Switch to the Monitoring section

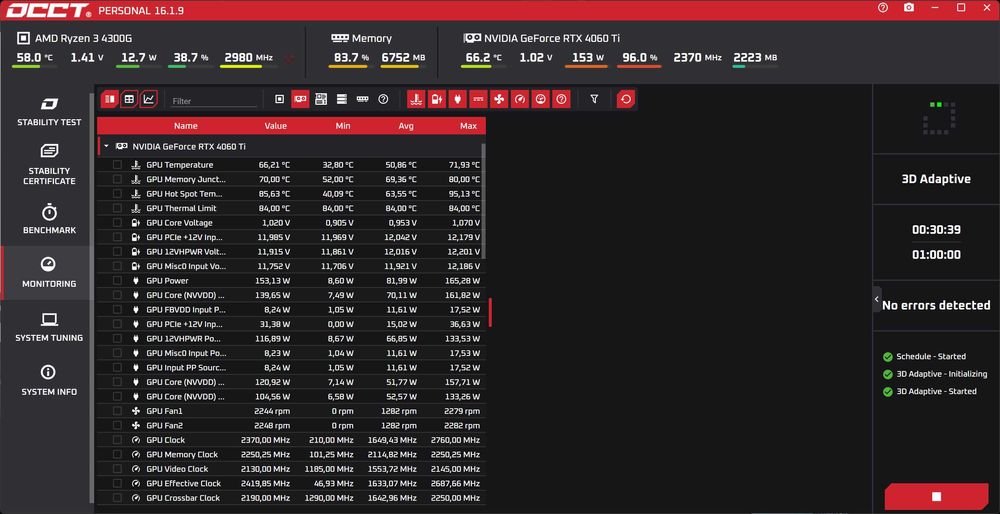click(x=49, y=273)
